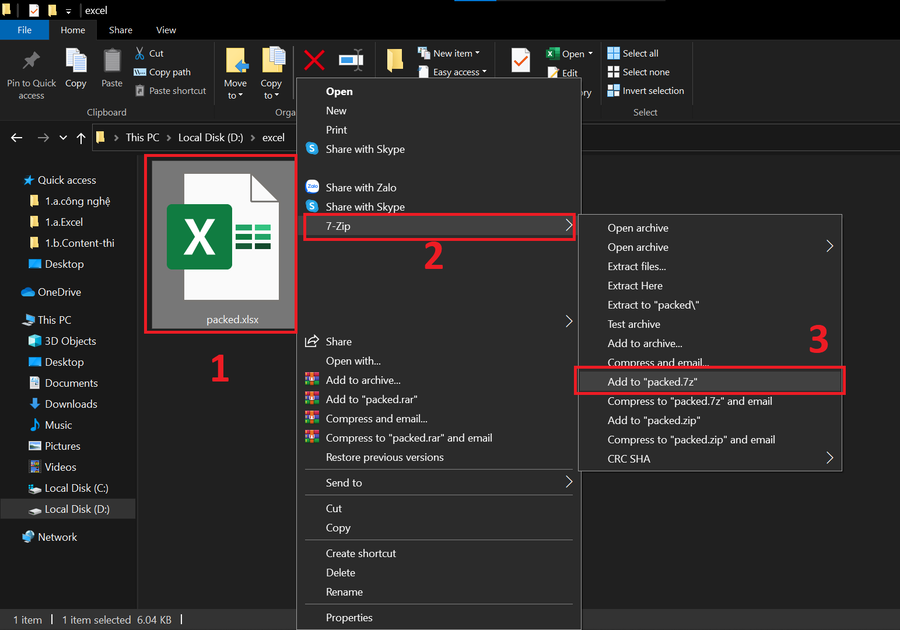
Task: Click Pin to Quick access icon
Action: [31, 61]
